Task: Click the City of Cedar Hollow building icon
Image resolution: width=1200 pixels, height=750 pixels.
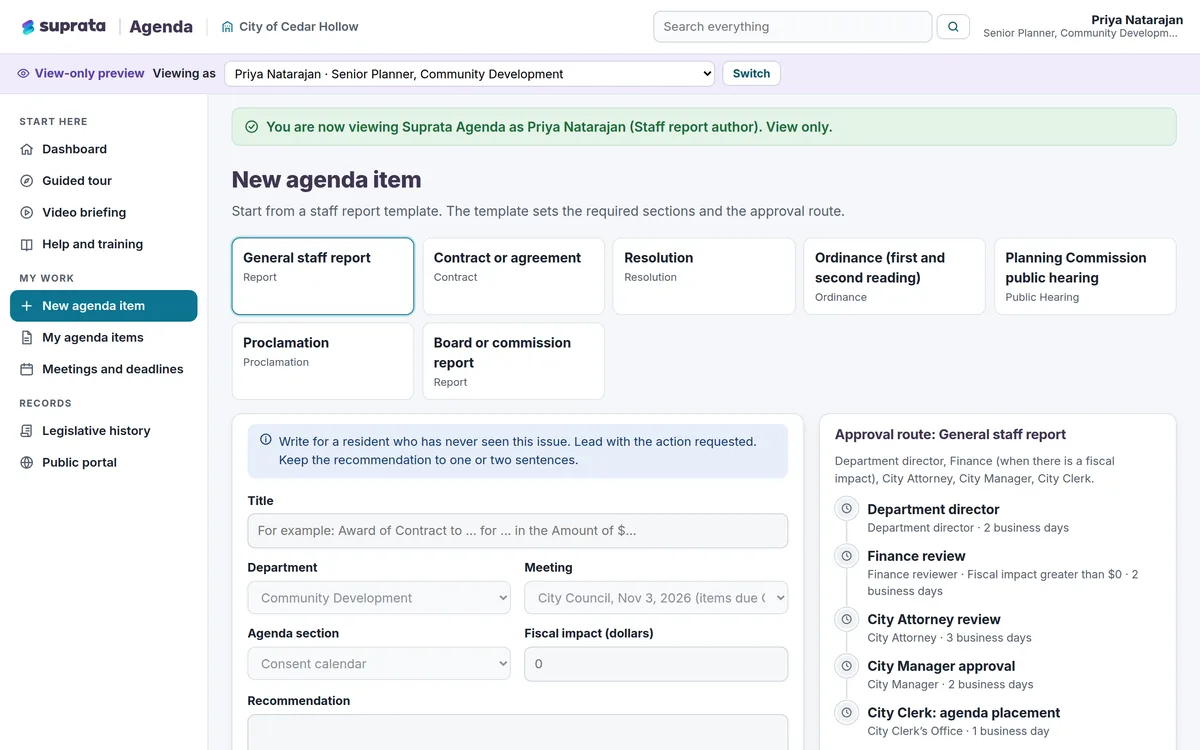Action: coord(227,27)
